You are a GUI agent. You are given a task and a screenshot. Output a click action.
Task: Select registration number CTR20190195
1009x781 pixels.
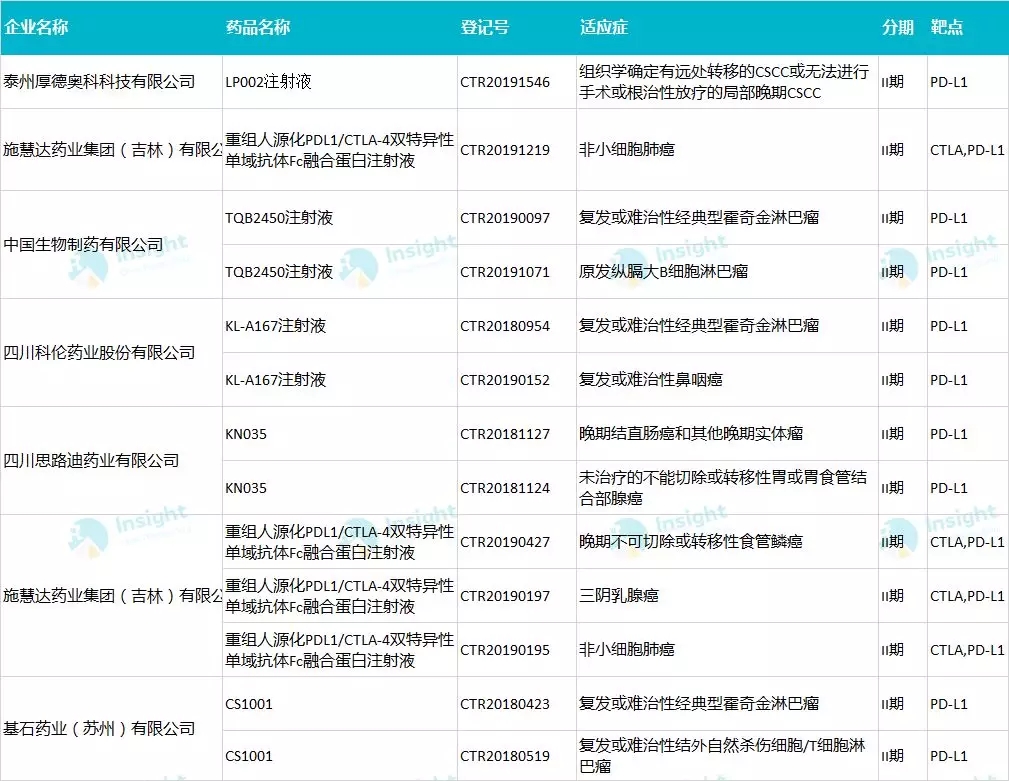(505, 650)
